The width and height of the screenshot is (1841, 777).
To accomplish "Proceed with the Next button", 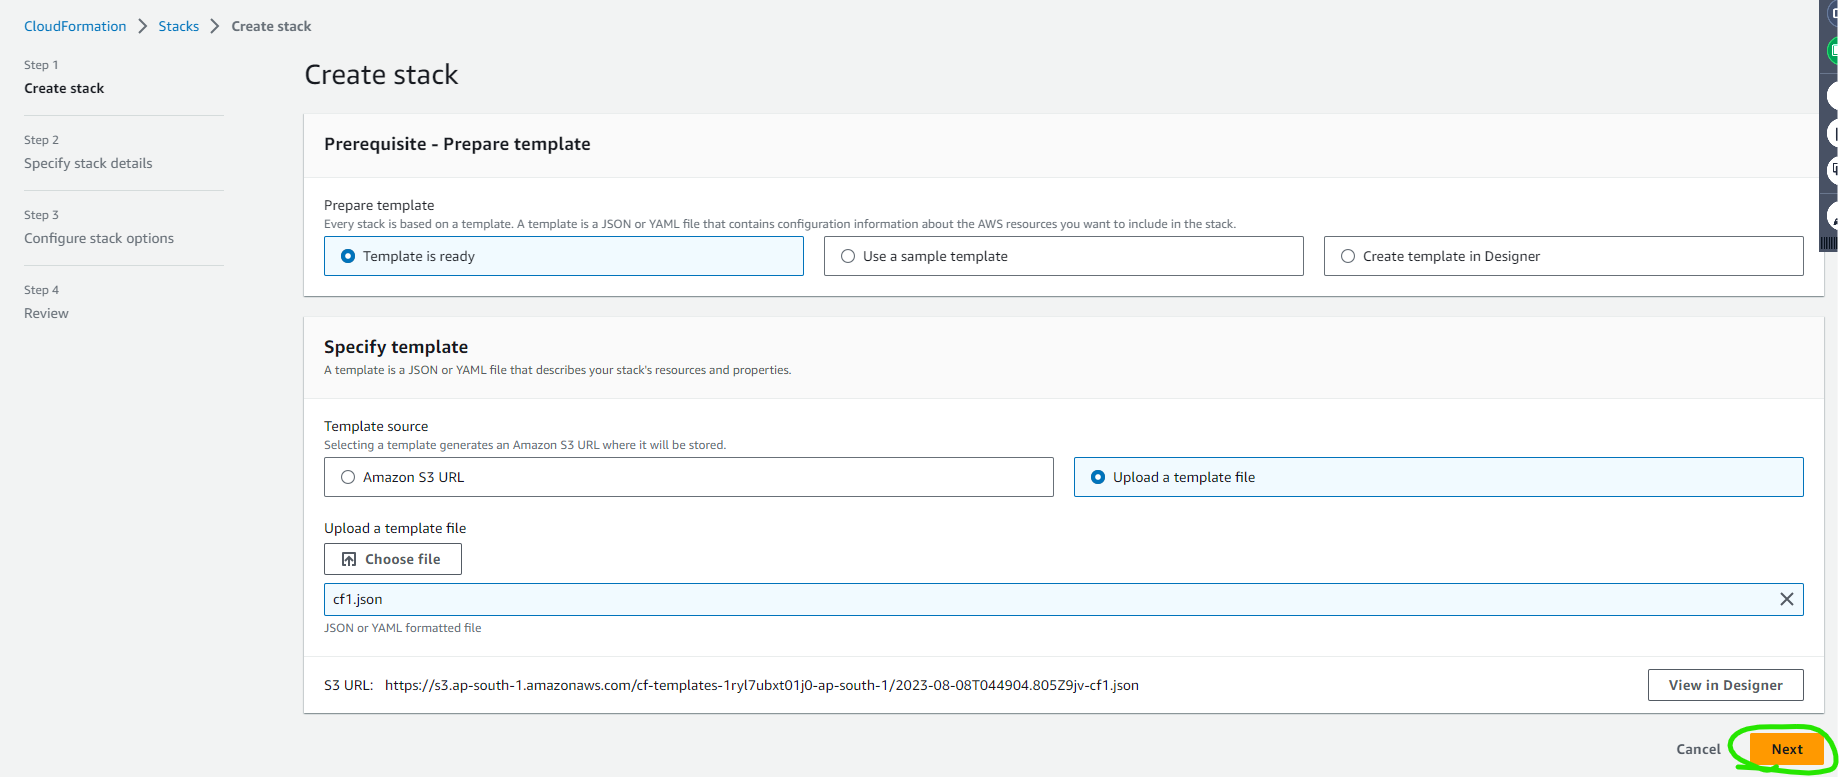I will click(1786, 749).
